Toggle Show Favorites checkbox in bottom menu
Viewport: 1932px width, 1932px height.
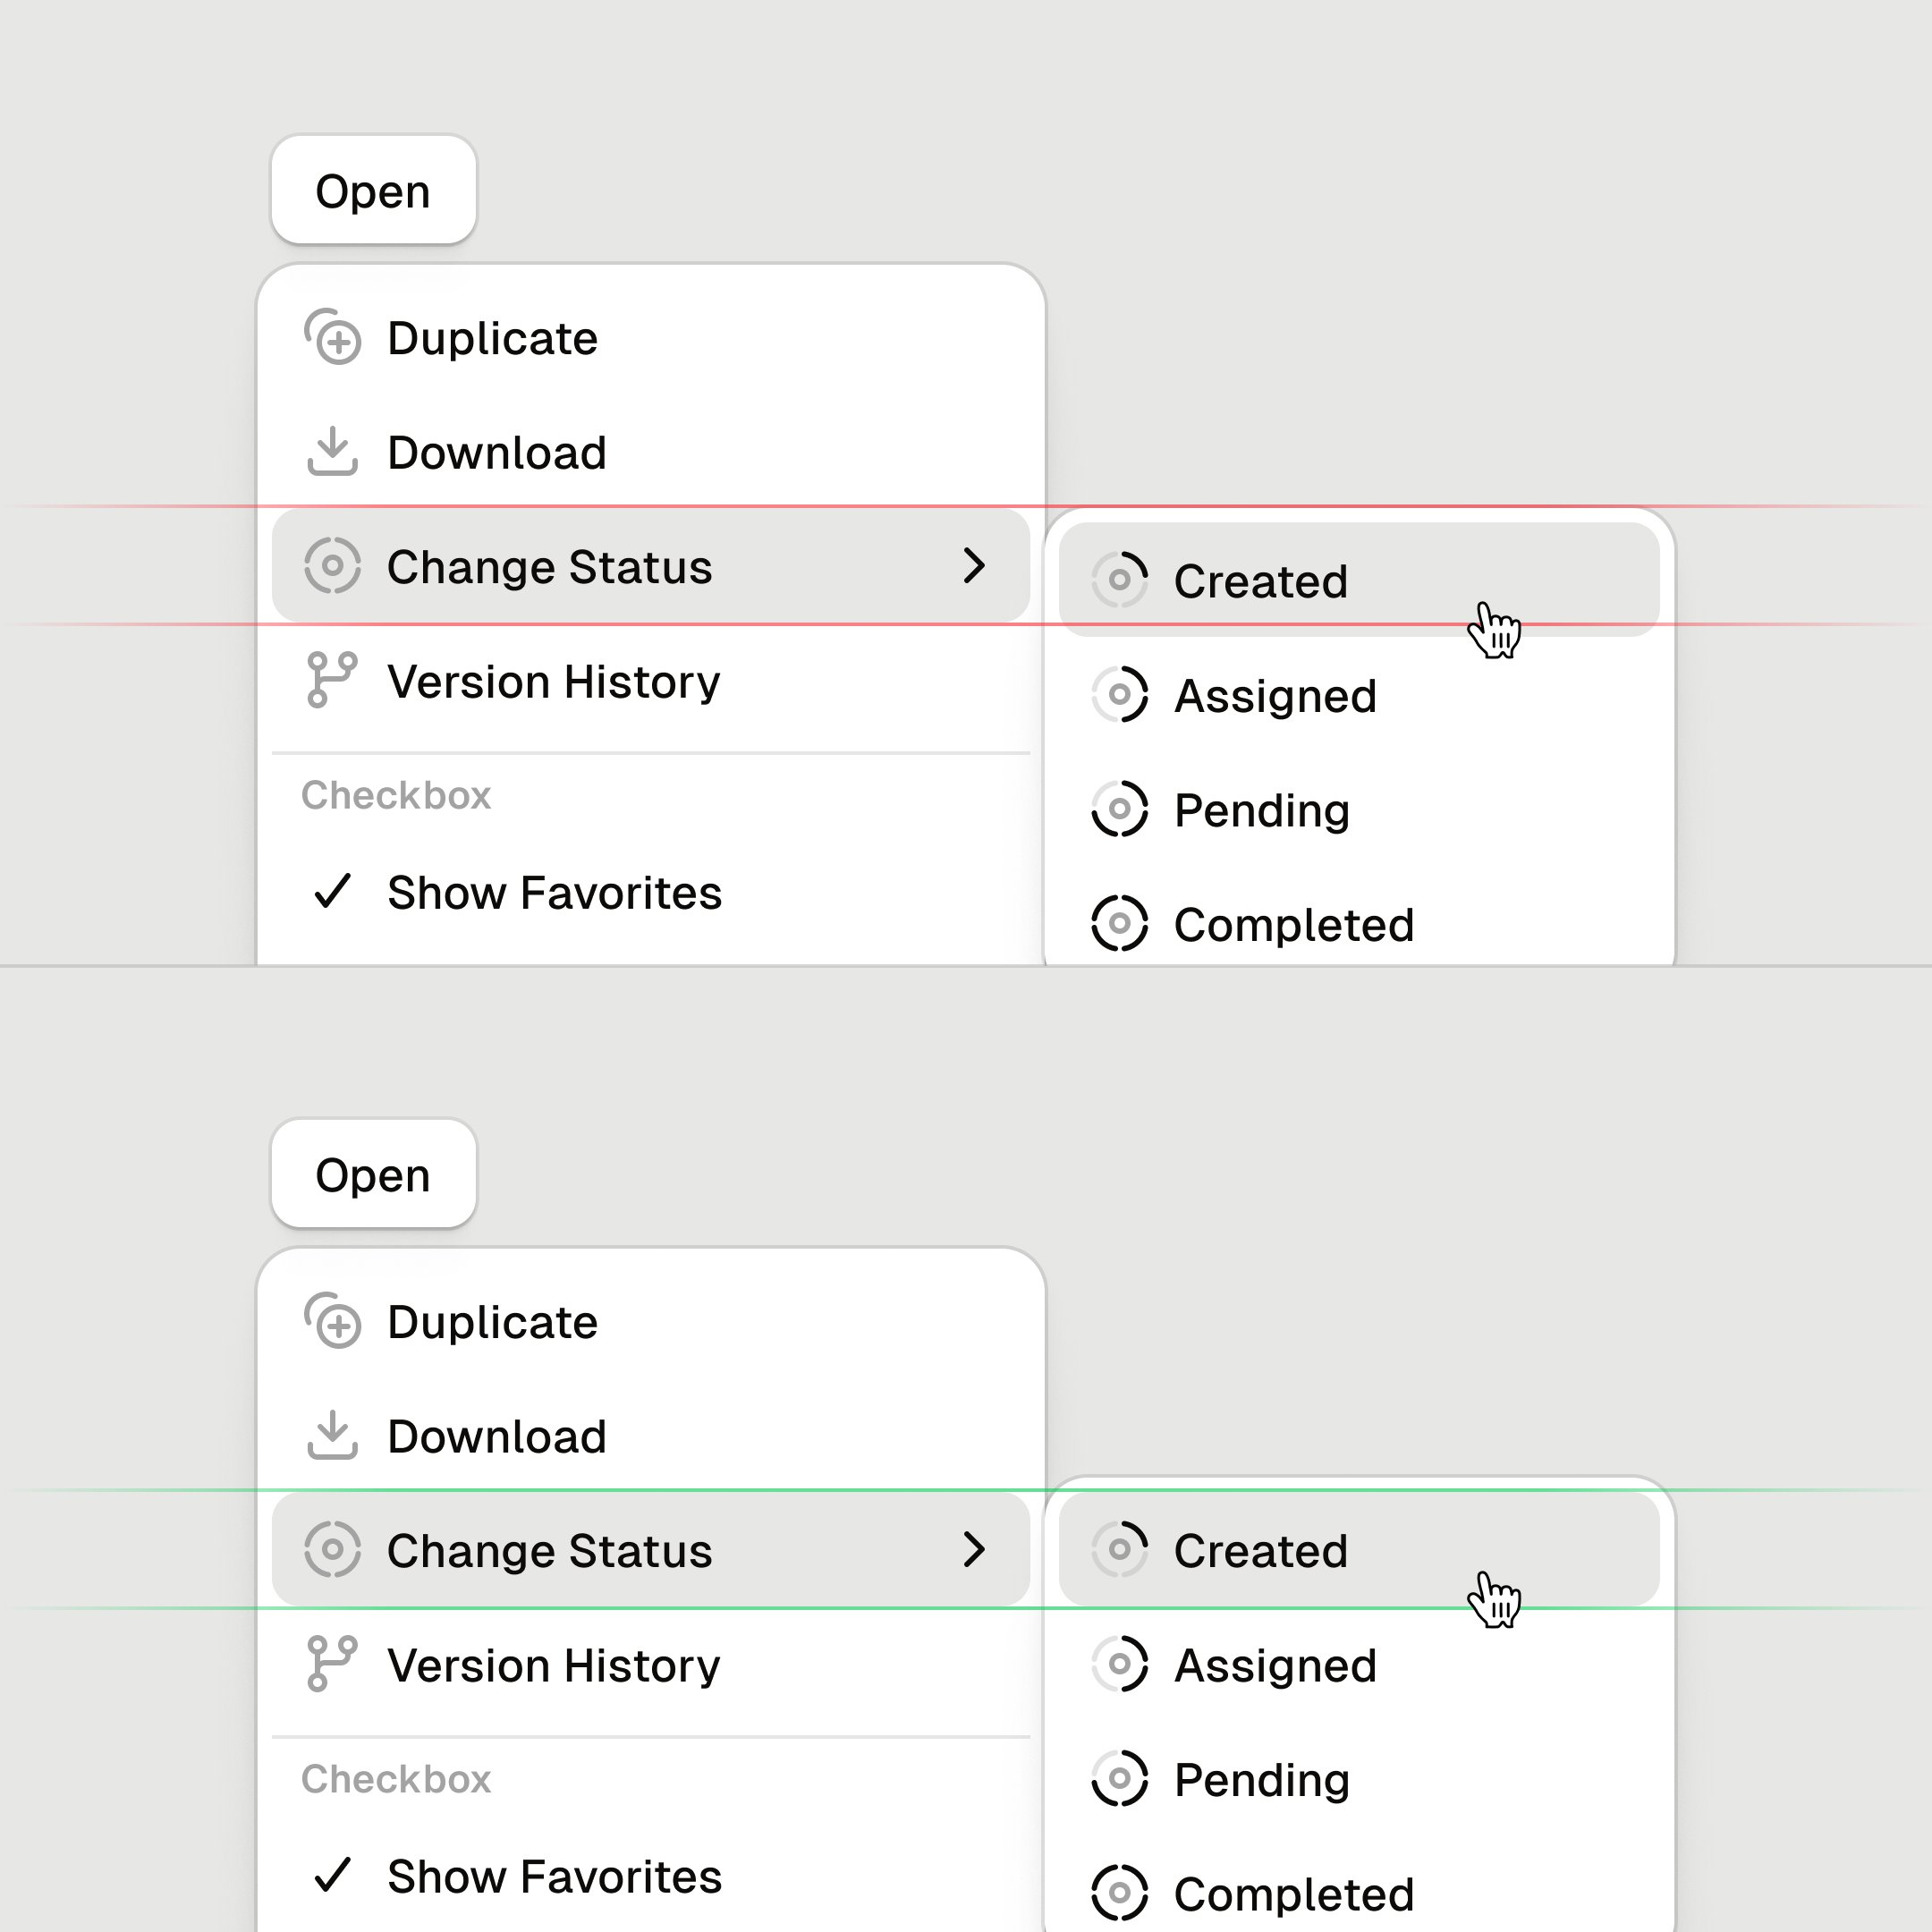(553, 1876)
